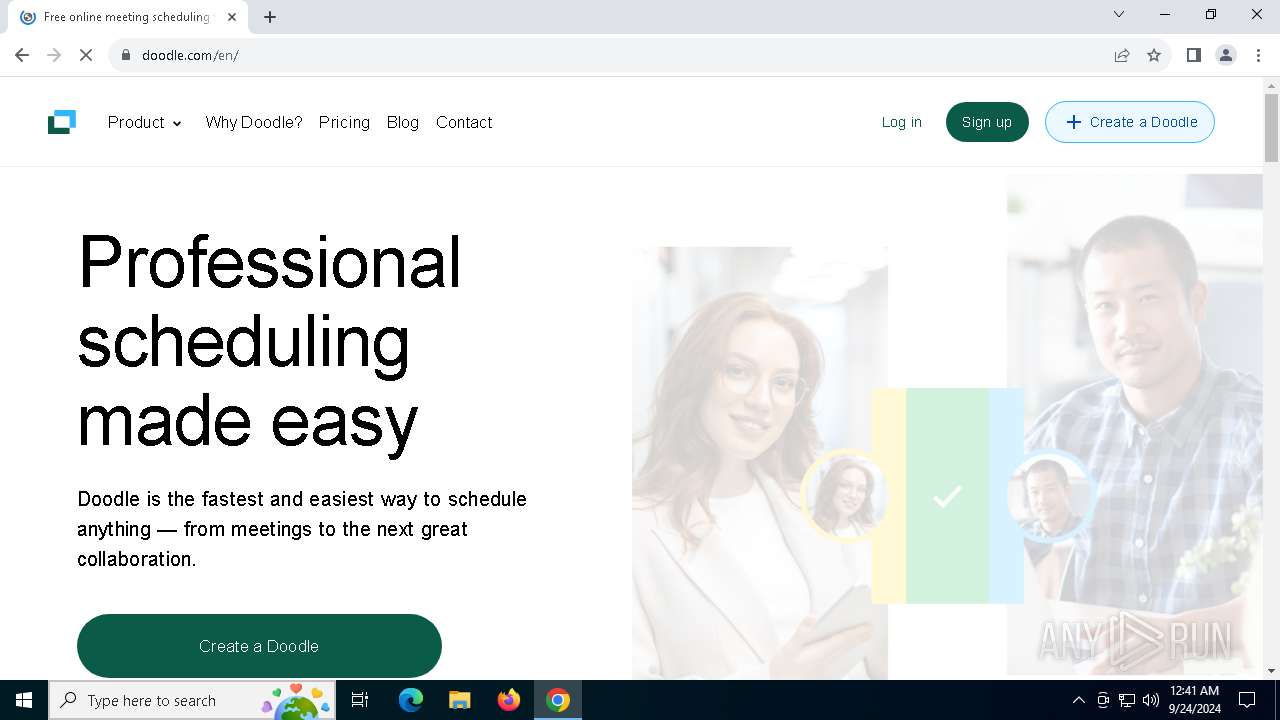
Task: Open File Explorer from the taskbar
Action: 460,700
